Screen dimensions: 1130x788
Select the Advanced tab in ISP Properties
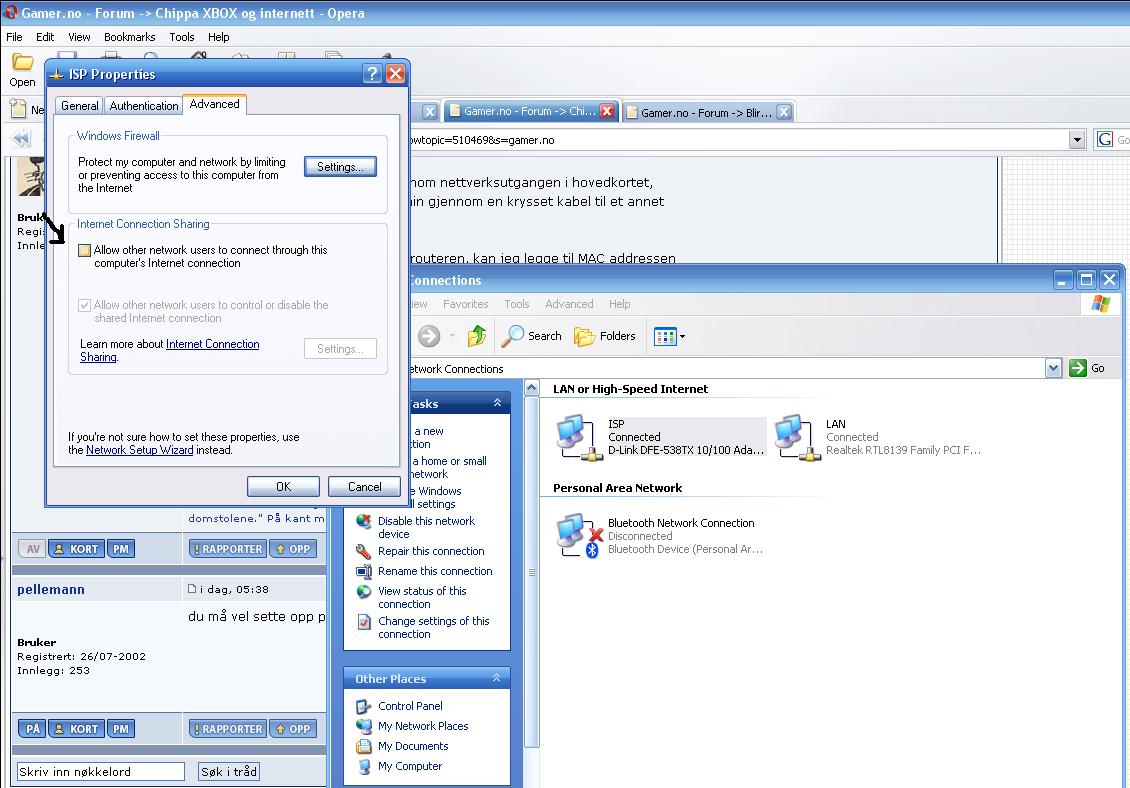pyautogui.click(x=215, y=104)
